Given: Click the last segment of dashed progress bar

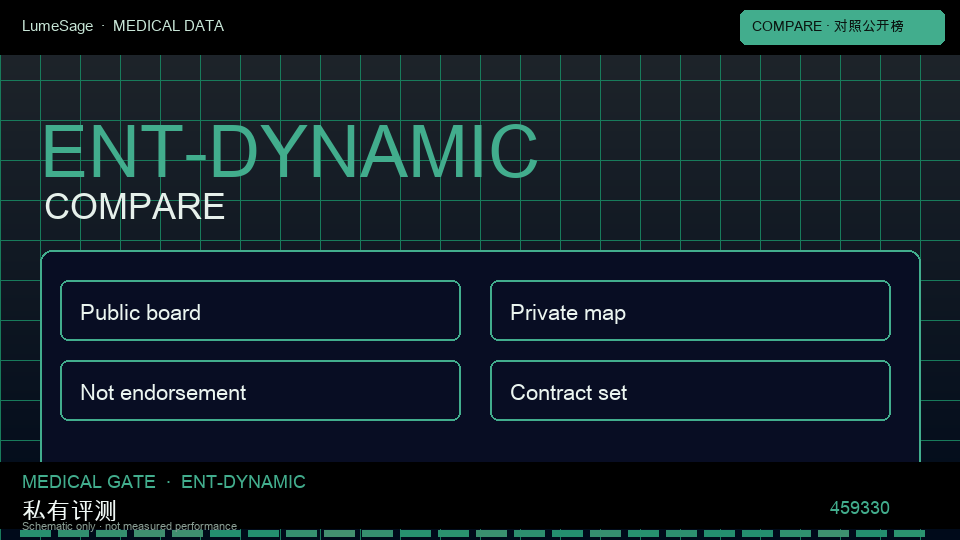Looking at the screenshot, I should point(909,534).
